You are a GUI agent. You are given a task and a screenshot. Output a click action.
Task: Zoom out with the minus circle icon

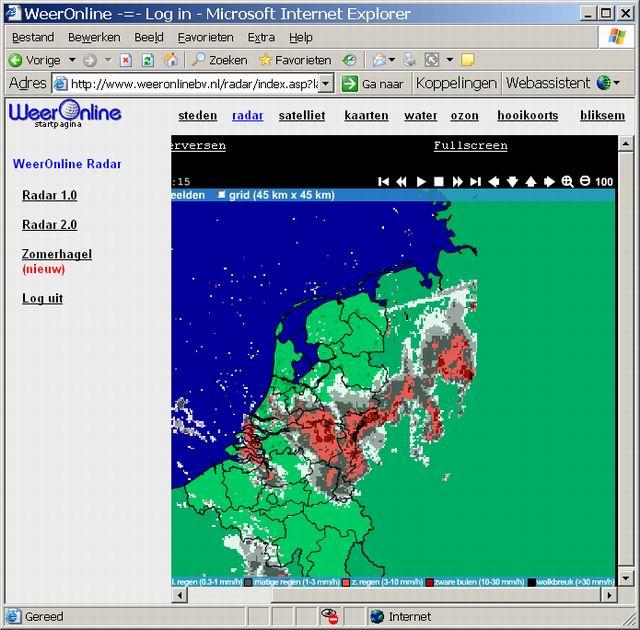(585, 181)
